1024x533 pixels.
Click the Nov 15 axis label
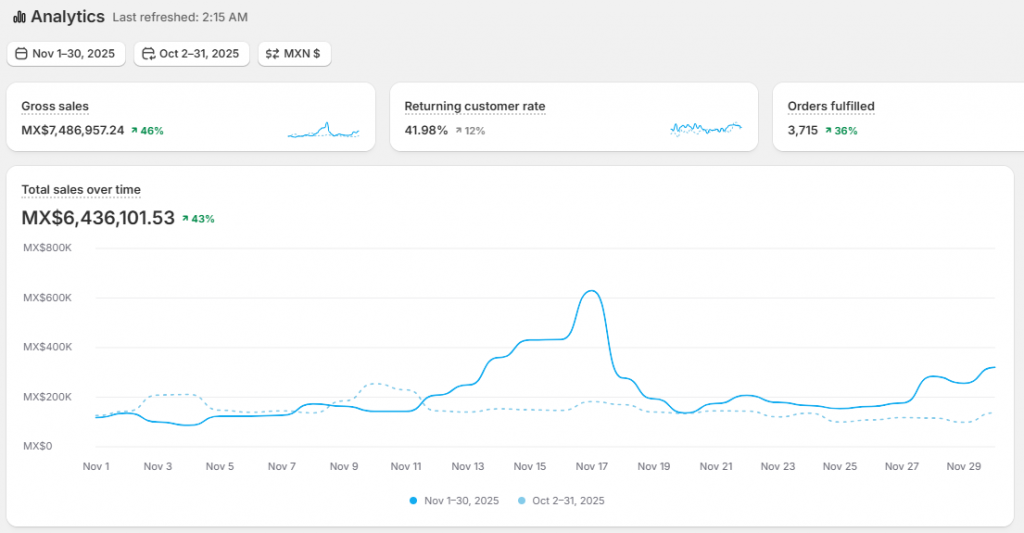point(530,466)
